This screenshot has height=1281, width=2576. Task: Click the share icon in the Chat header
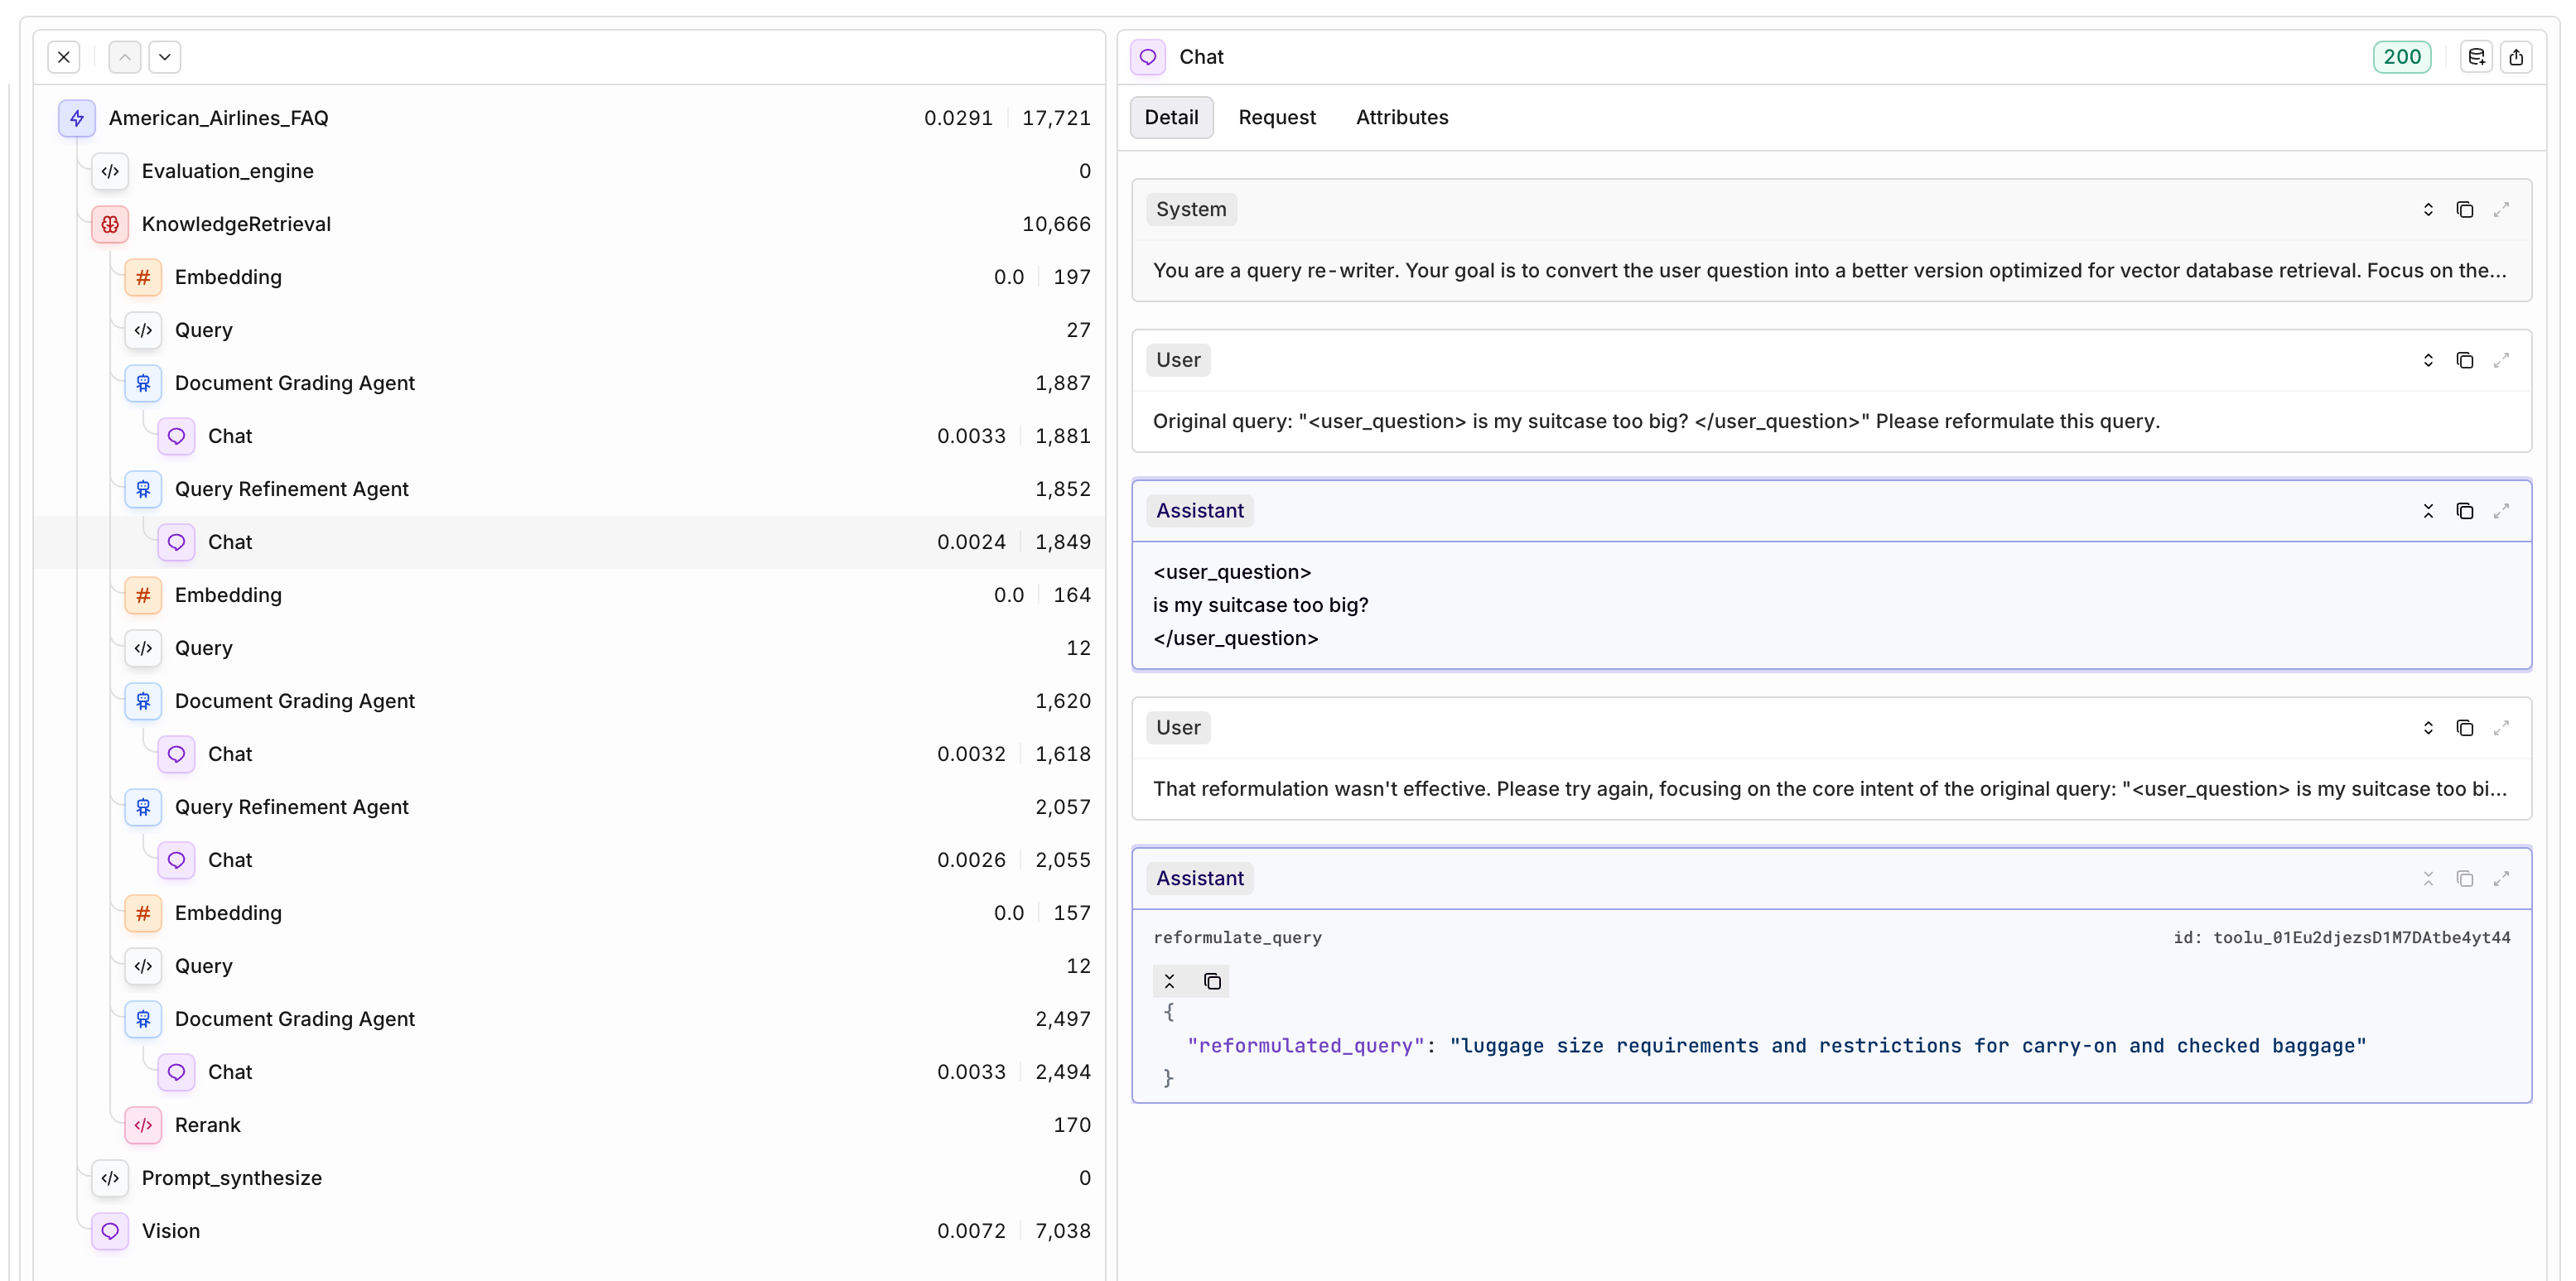[x=2516, y=57]
